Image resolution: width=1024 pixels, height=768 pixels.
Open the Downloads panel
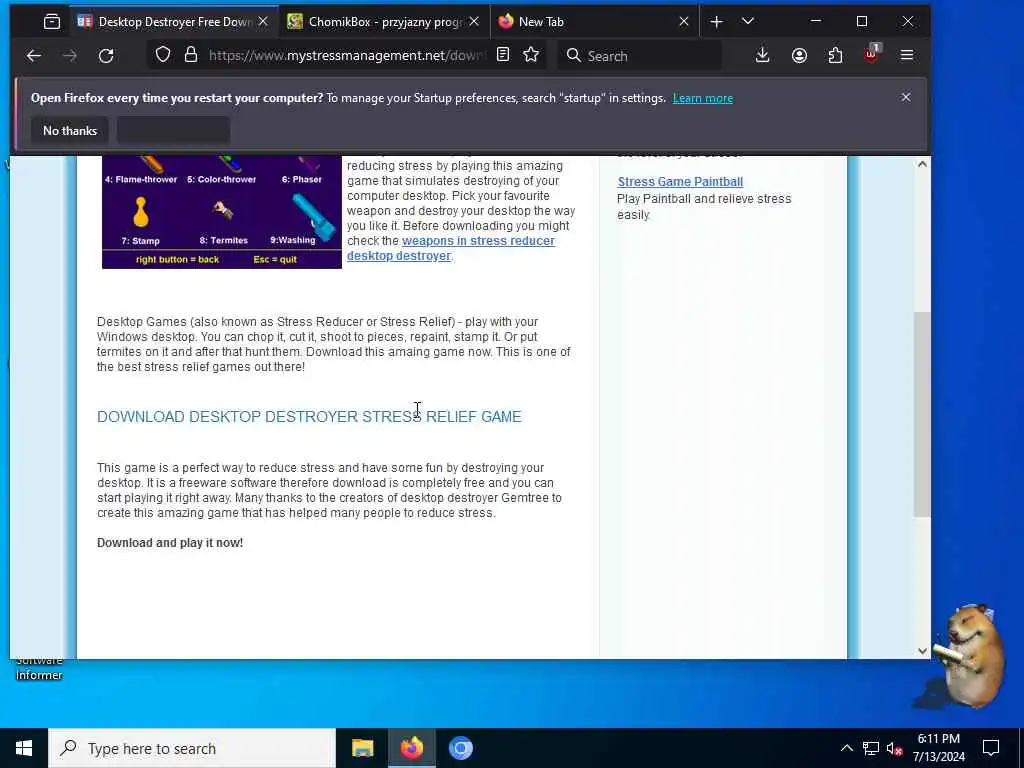point(762,56)
